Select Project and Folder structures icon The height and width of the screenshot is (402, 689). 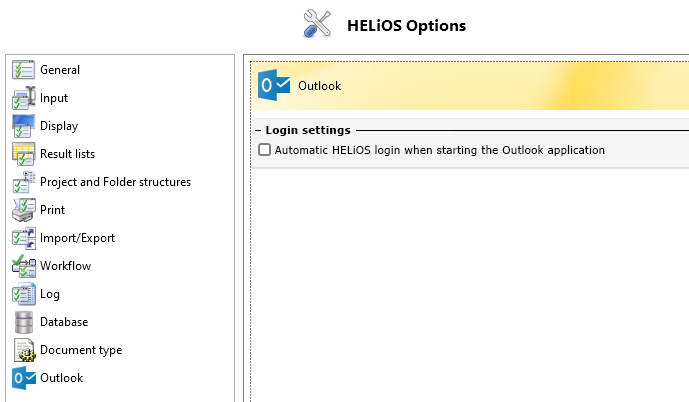click(23, 182)
